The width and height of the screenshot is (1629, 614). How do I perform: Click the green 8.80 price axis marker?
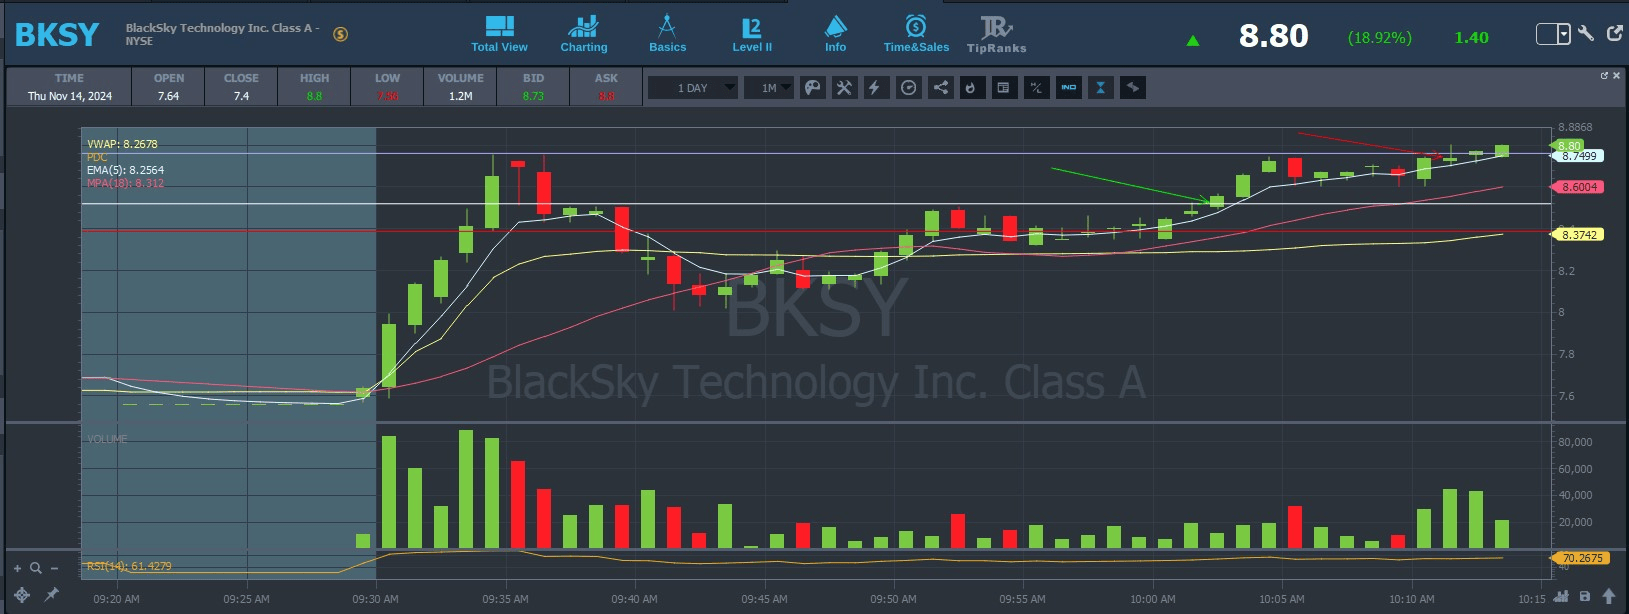pyautogui.click(x=1569, y=146)
